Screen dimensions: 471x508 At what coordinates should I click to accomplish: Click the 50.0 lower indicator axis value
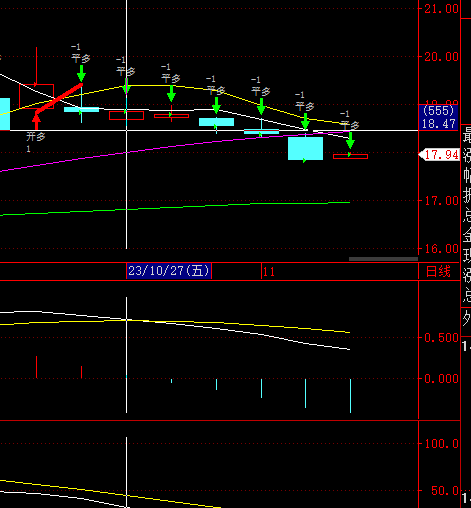point(445,491)
